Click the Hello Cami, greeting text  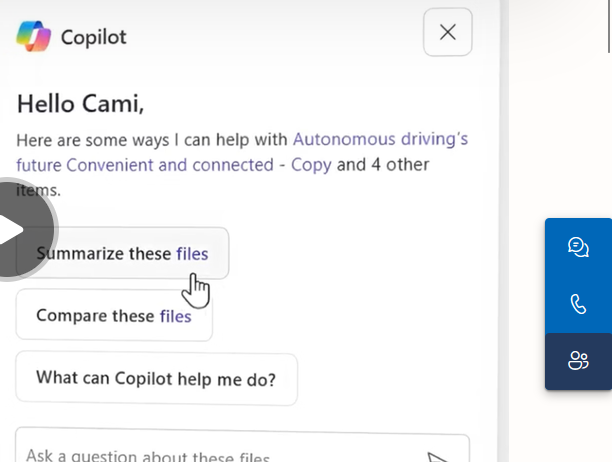80,104
